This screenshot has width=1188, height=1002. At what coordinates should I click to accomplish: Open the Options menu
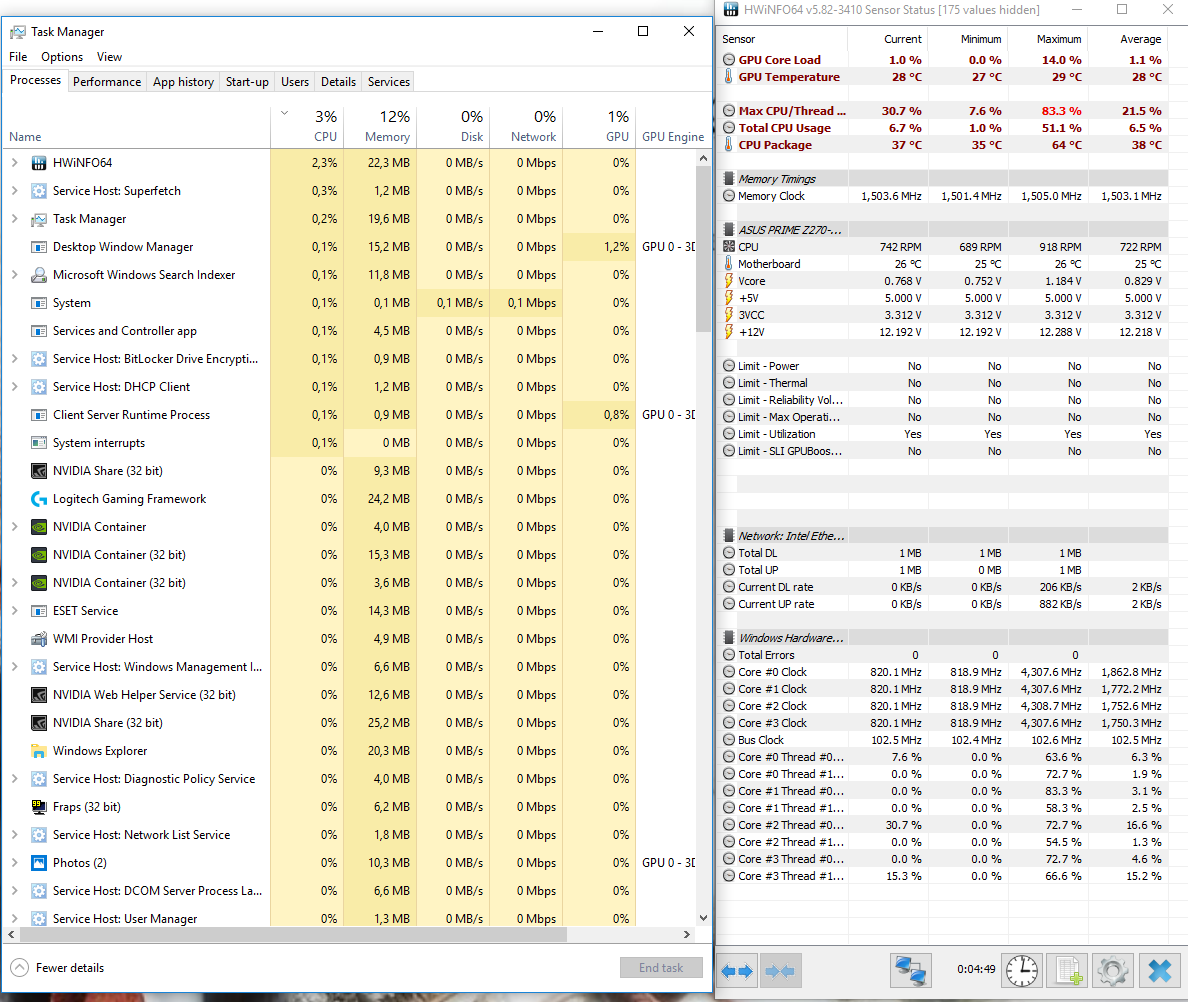(x=62, y=57)
